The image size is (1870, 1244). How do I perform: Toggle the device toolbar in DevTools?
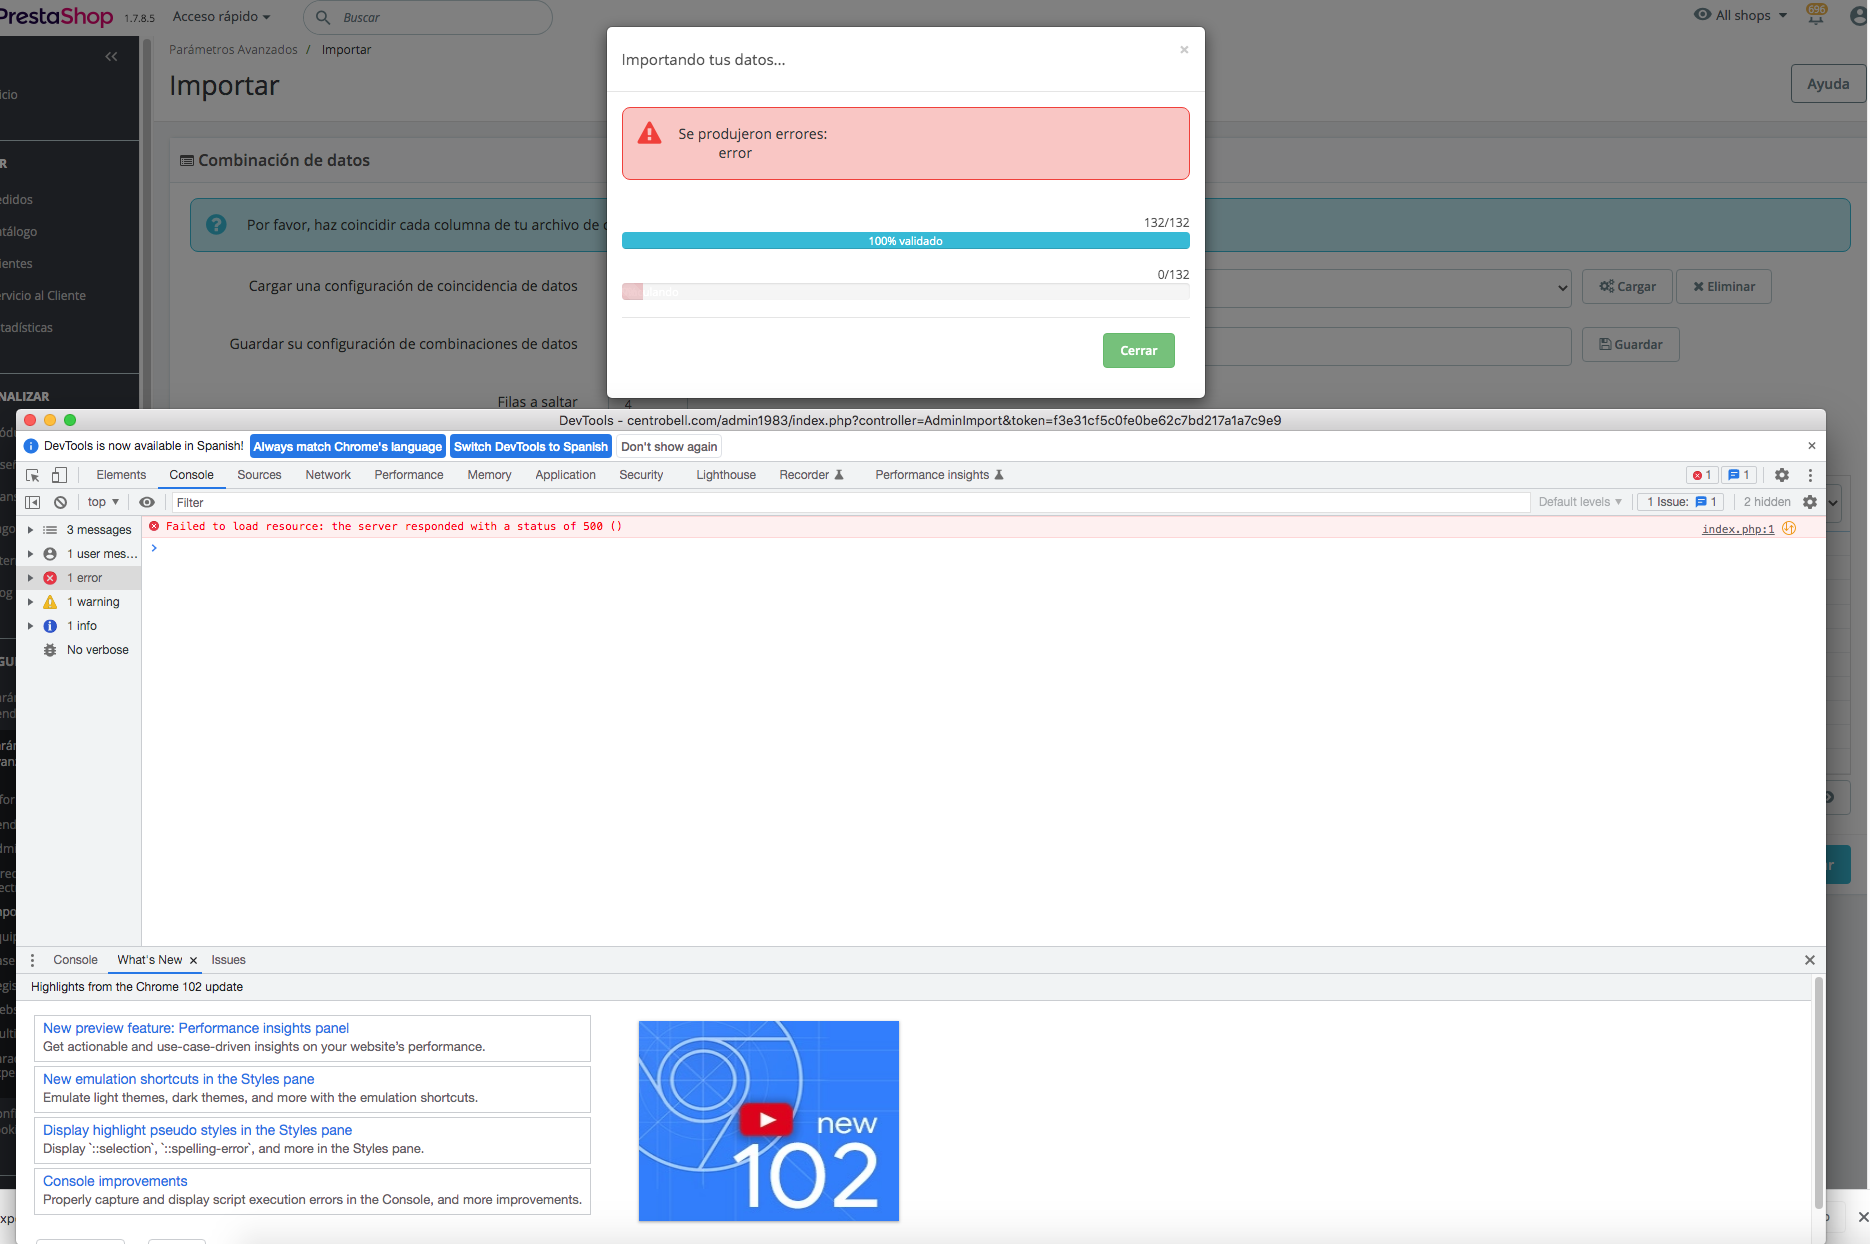pos(60,475)
